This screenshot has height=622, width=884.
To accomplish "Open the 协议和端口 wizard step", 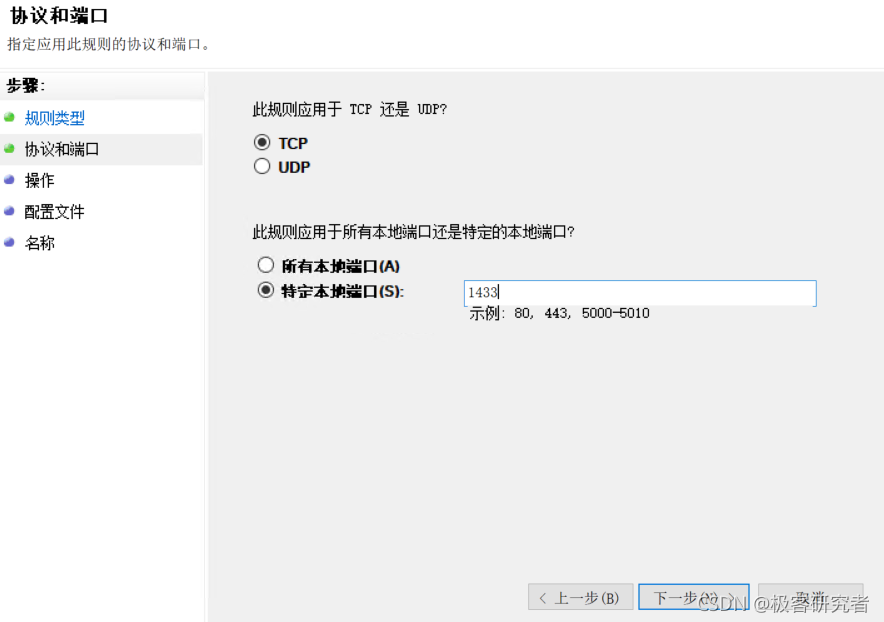I will coord(63,148).
